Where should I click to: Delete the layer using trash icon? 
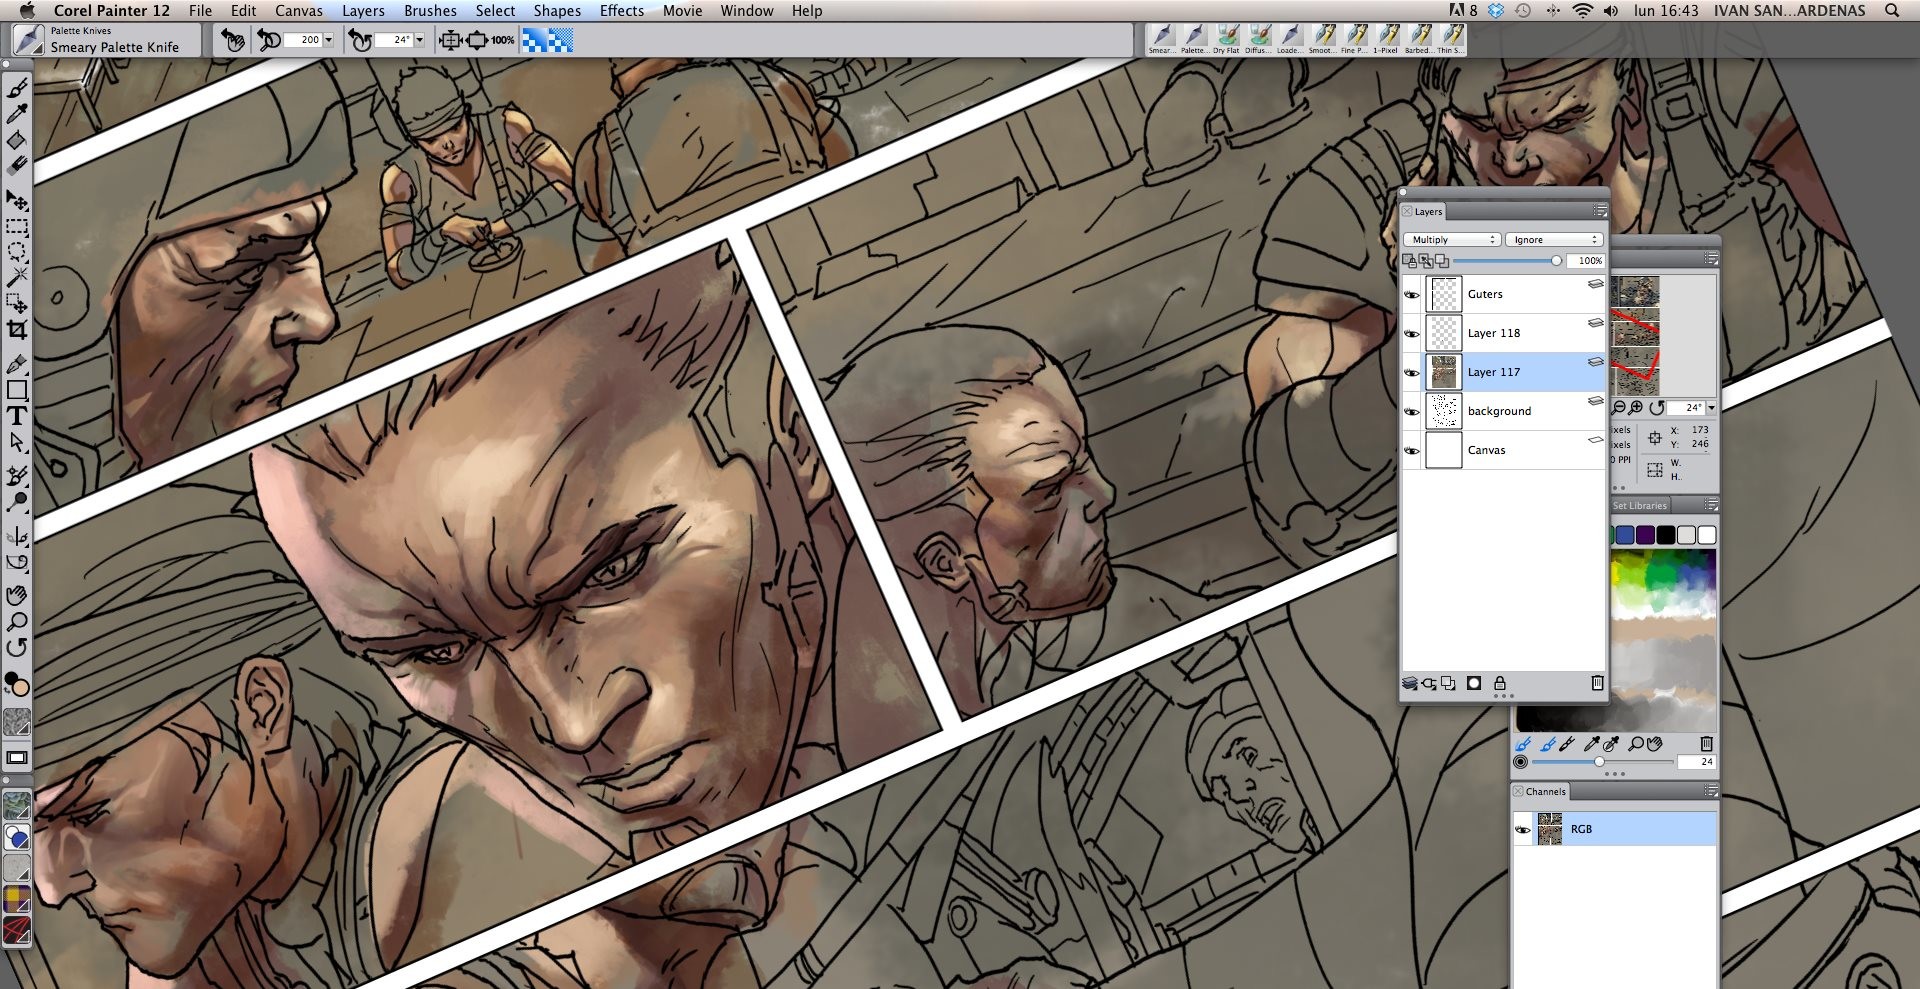[x=1597, y=683]
